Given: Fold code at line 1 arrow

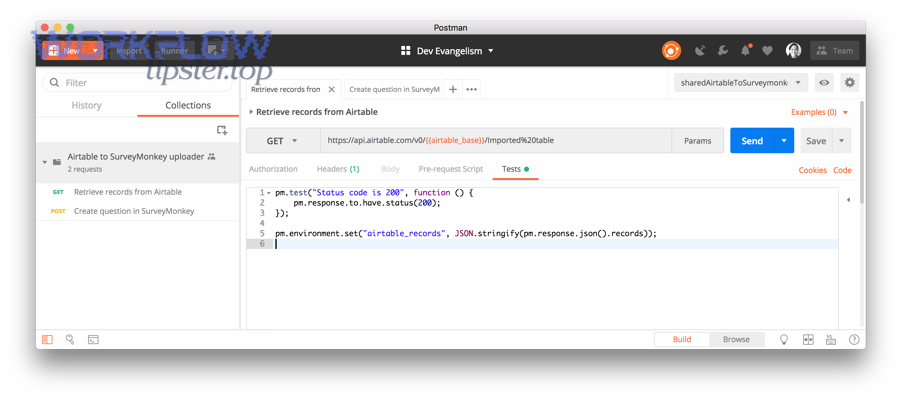Looking at the screenshot, I should coord(269,193).
